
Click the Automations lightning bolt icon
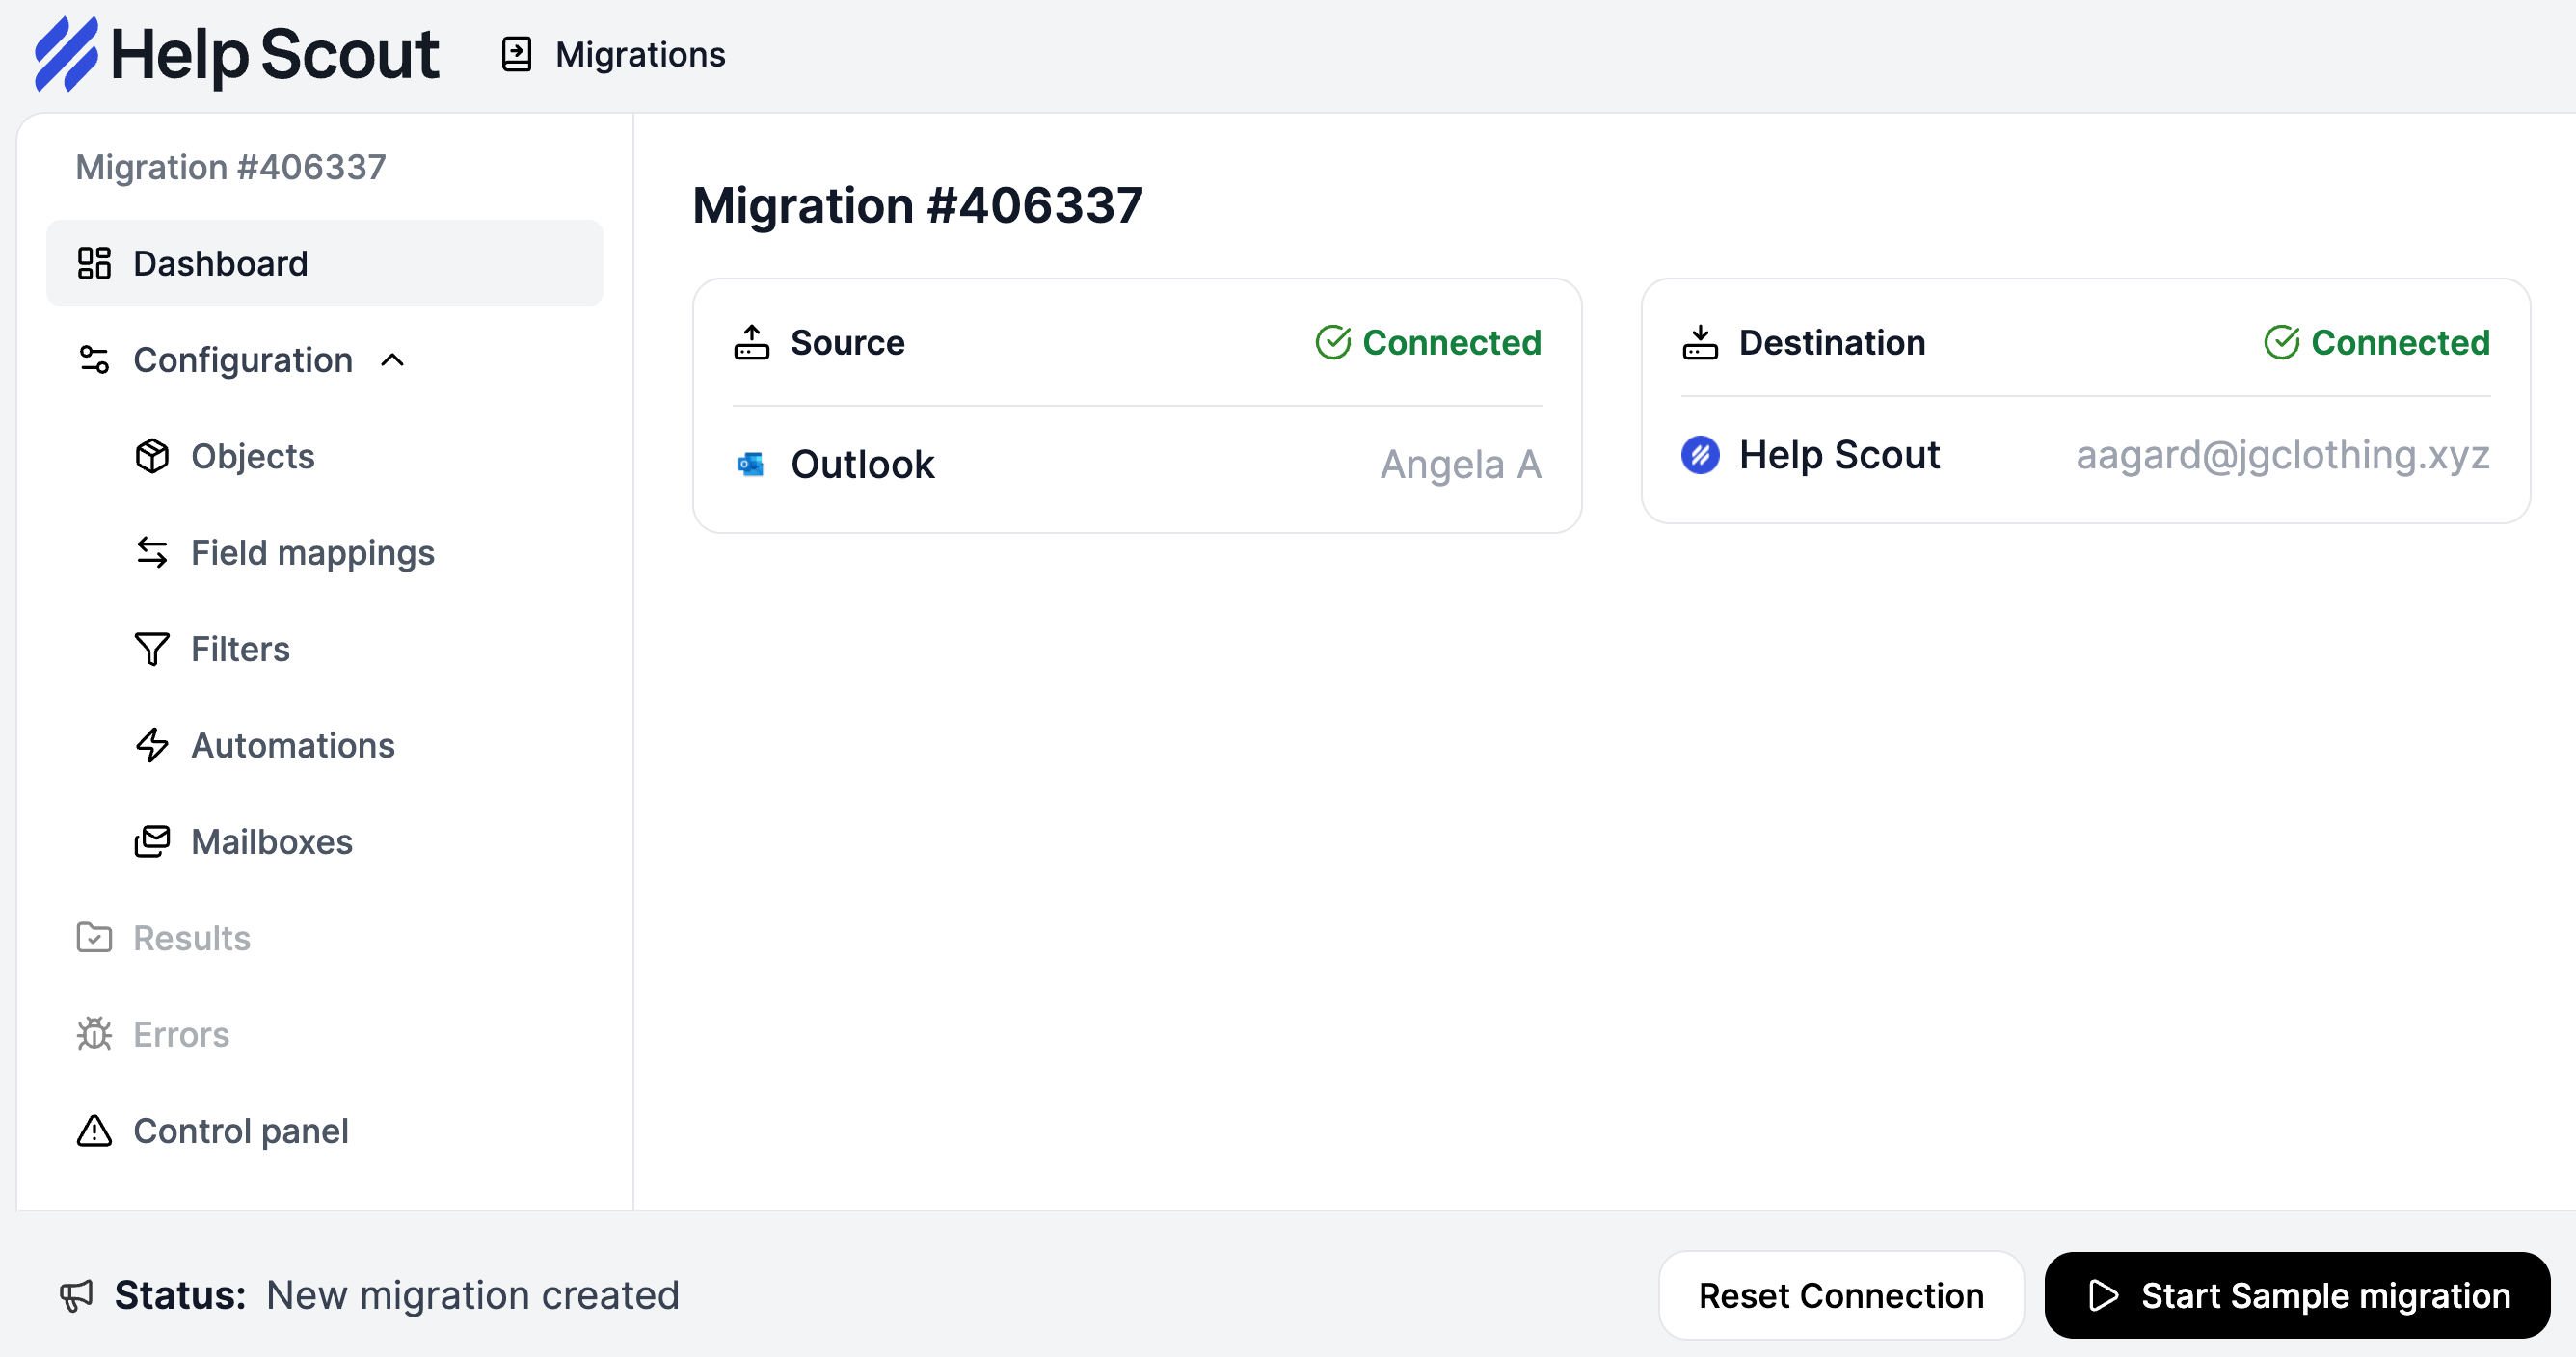pos(152,745)
